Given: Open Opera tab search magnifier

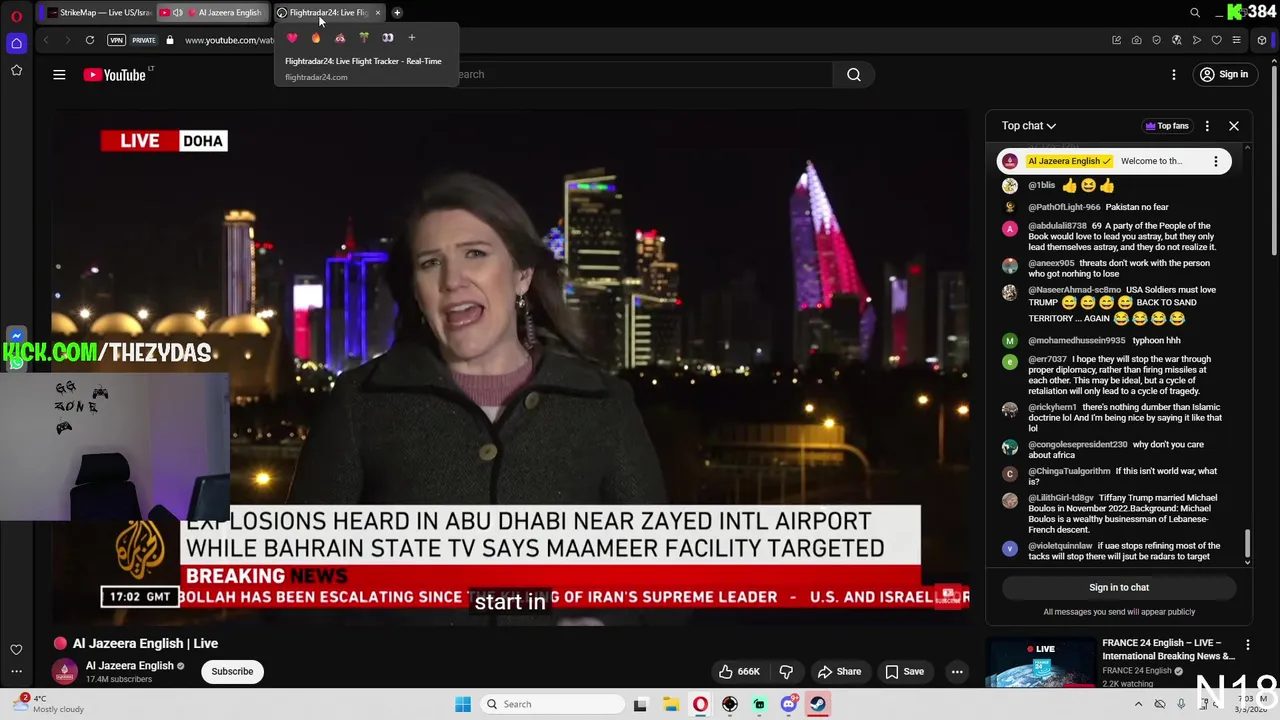Looking at the screenshot, I should pyautogui.click(x=1195, y=13).
